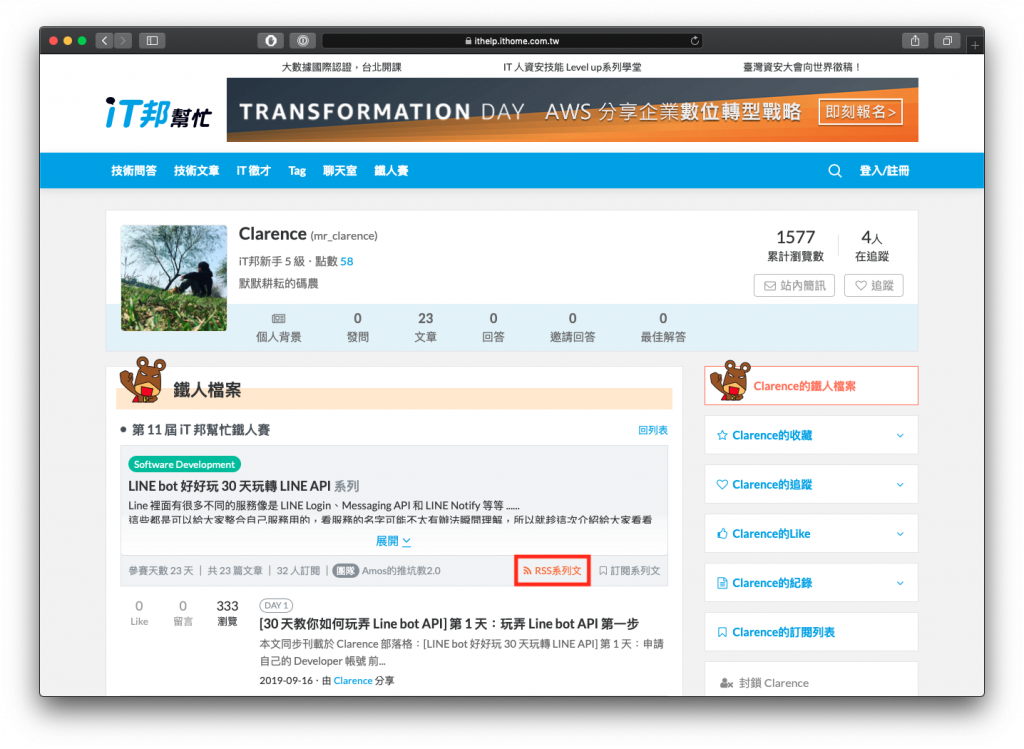The height and width of the screenshot is (749, 1024).
Task: Expand the Clarence的收藏 chevron
Action: [900, 436]
